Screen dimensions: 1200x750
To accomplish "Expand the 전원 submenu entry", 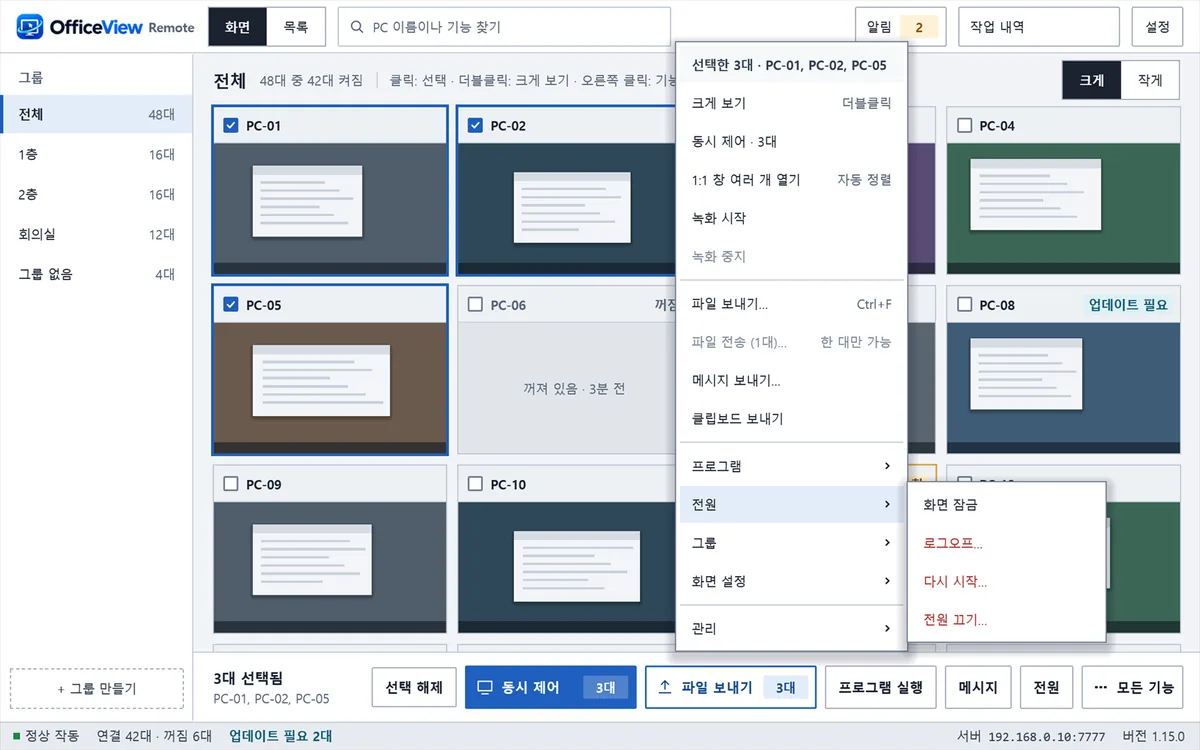I will tap(791, 505).
